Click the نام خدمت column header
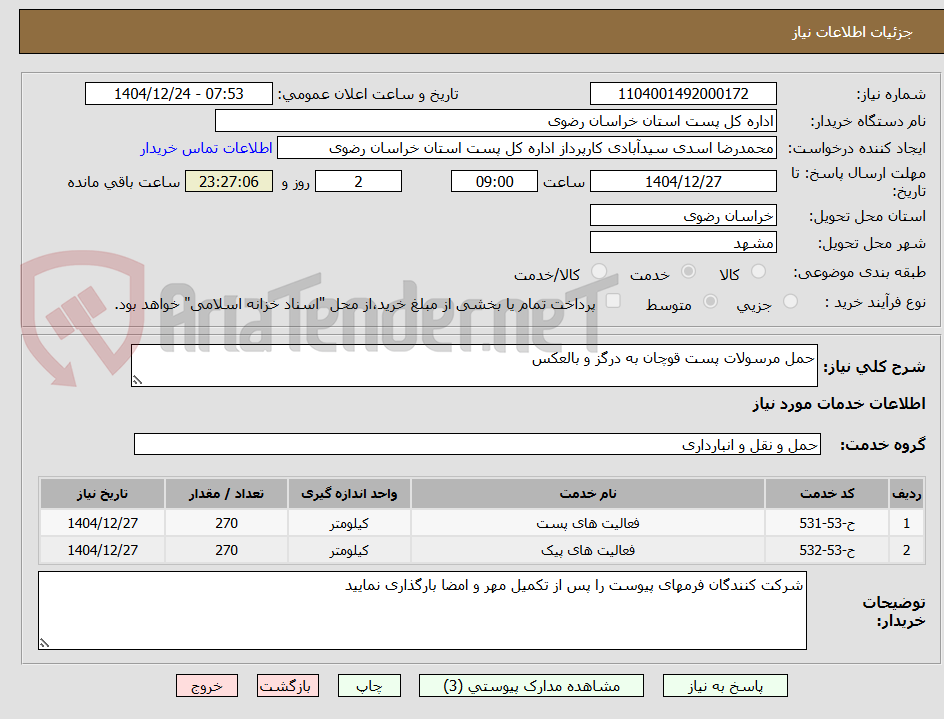This screenshot has width=944, height=719. click(588, 494)
